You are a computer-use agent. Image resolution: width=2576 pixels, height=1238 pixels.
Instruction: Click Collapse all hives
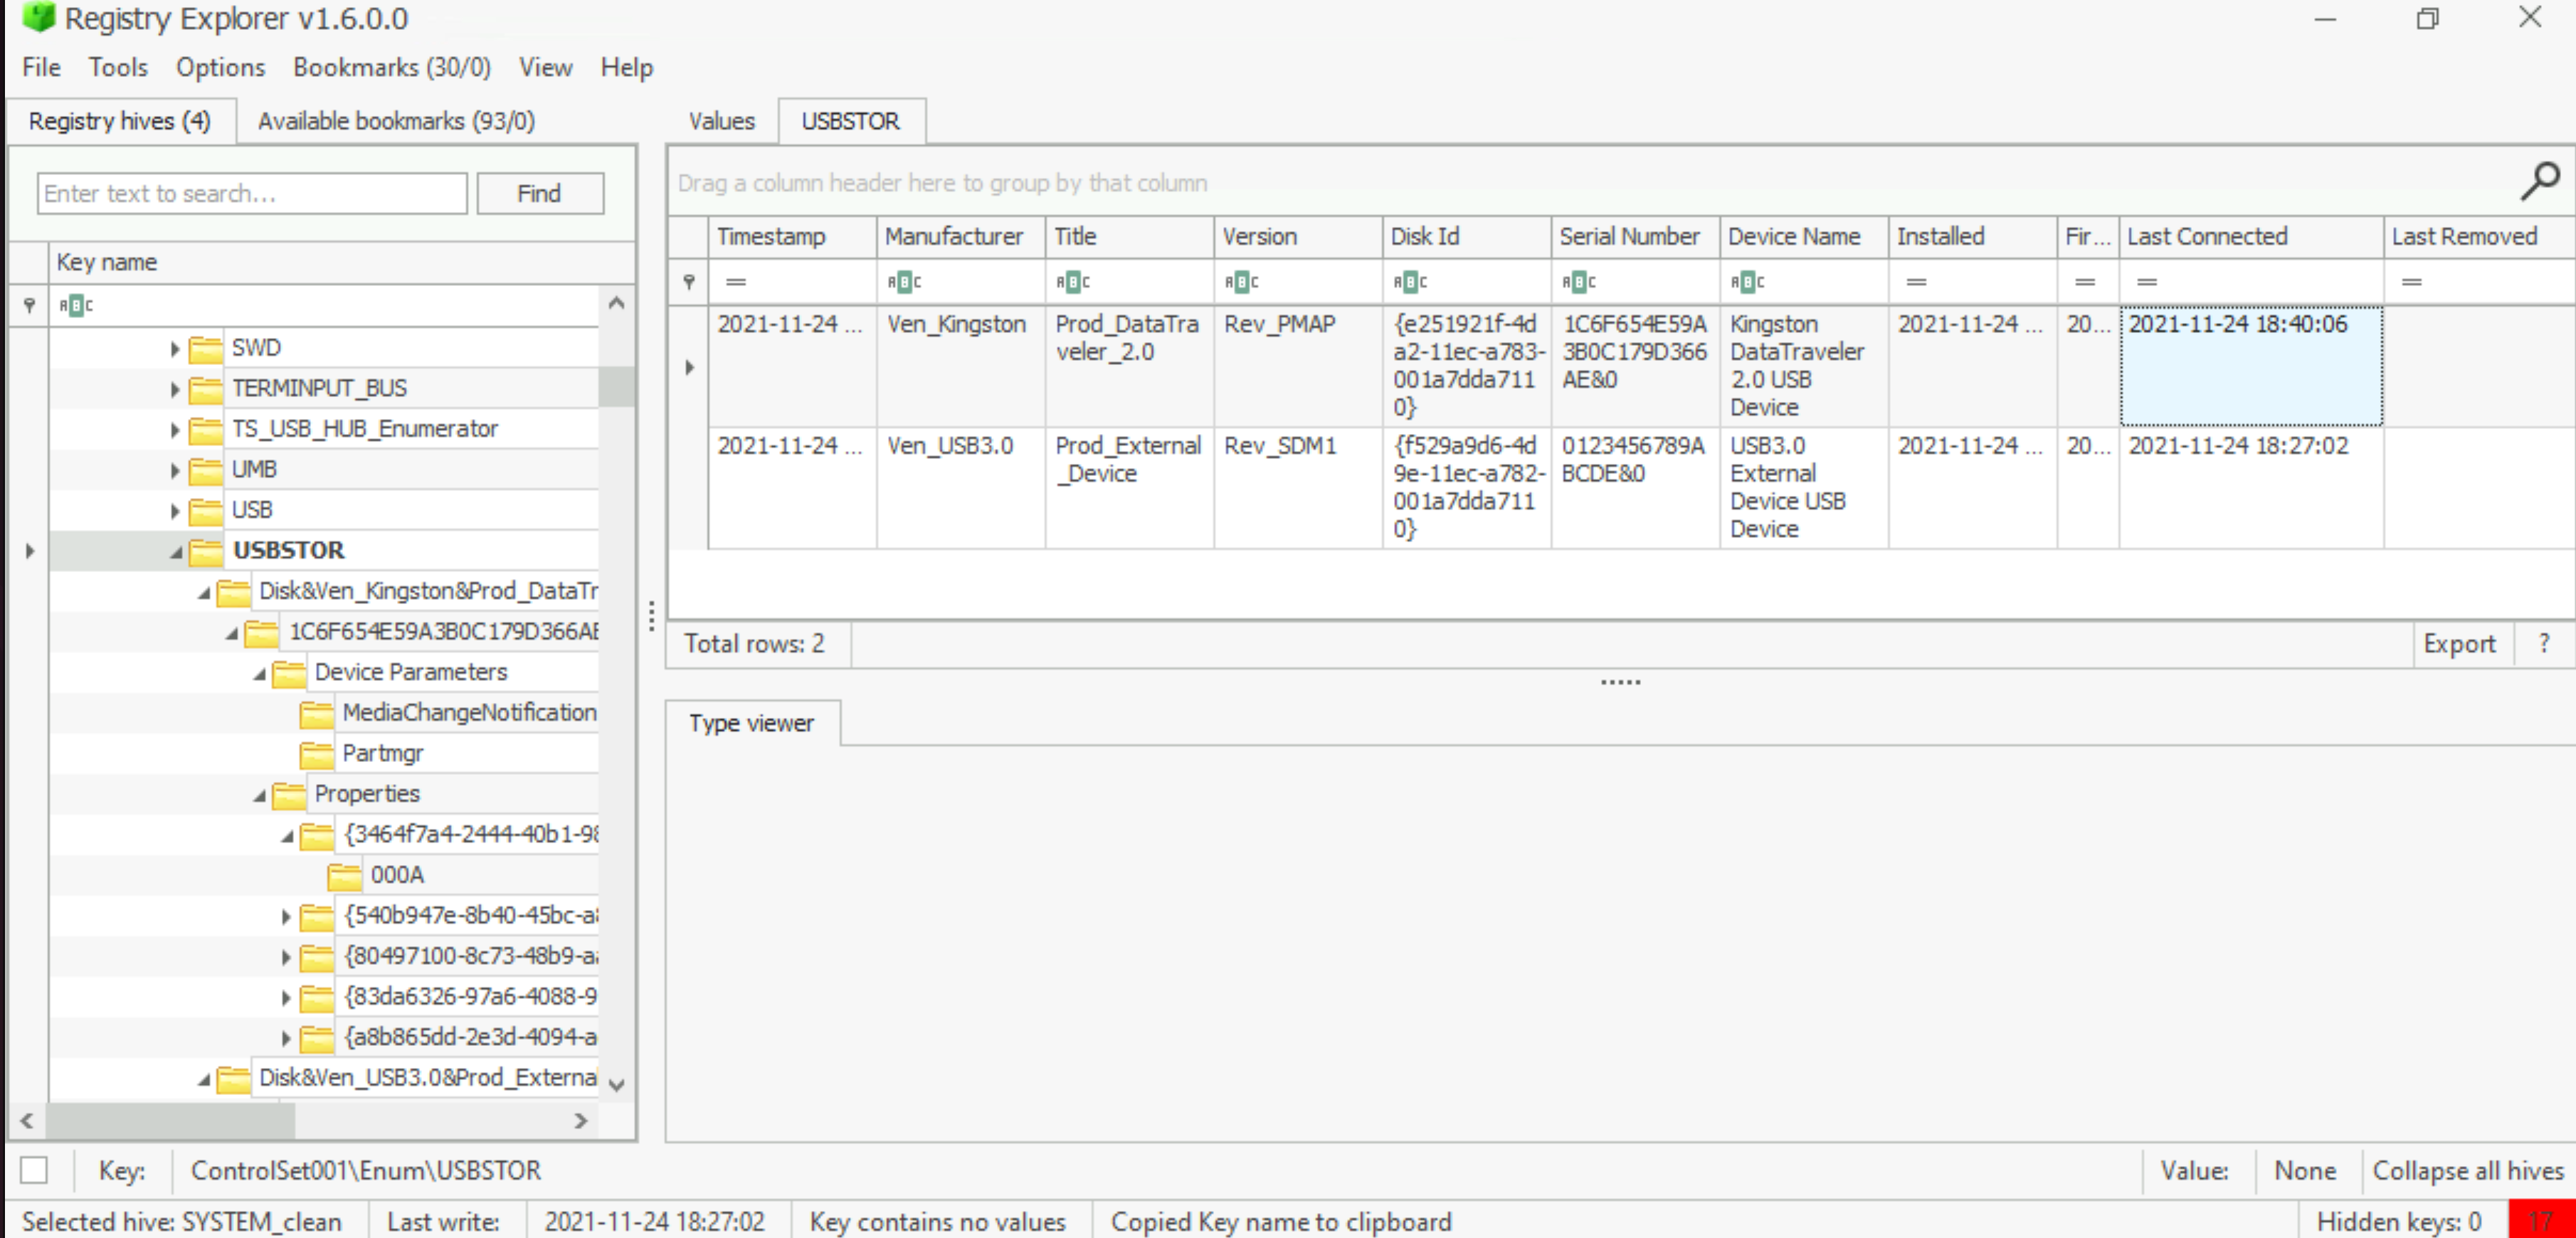[2468, 1170]
